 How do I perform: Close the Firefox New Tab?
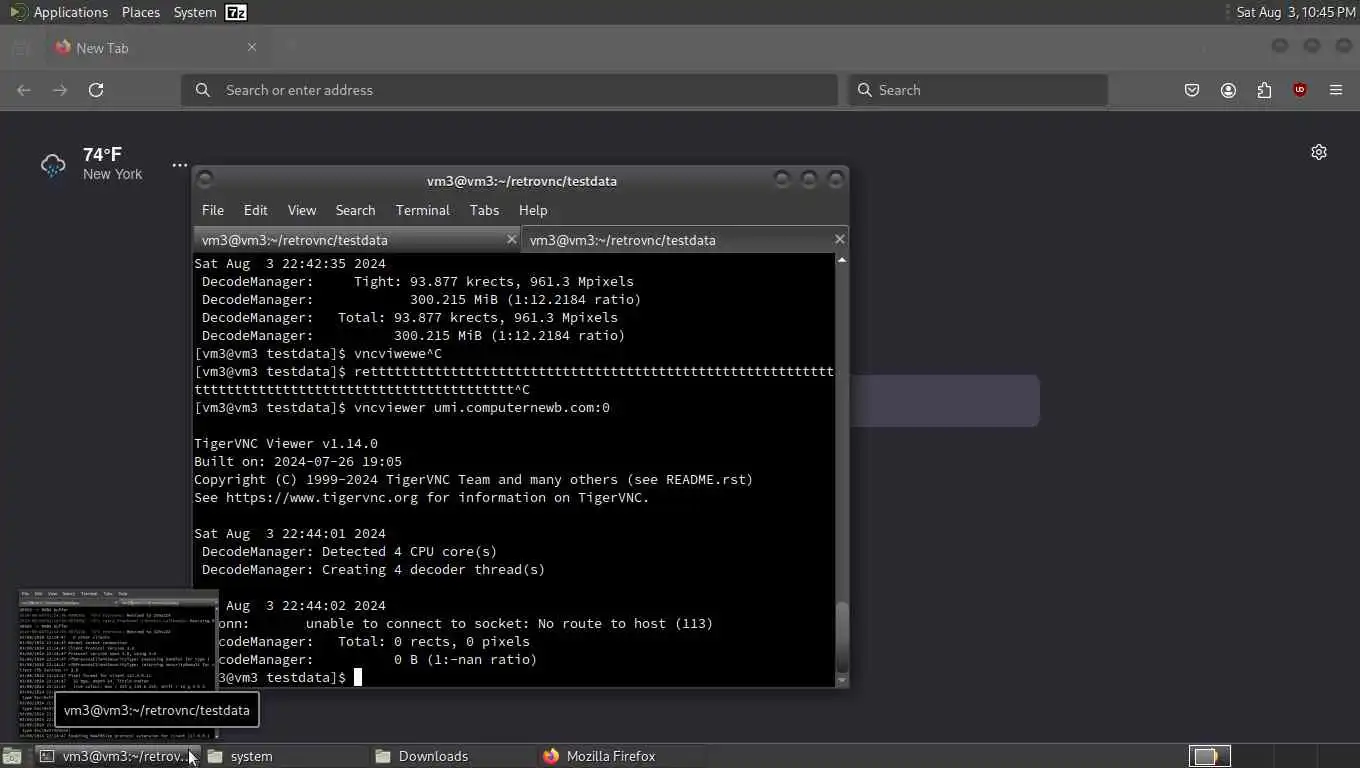tap(252, 47)
